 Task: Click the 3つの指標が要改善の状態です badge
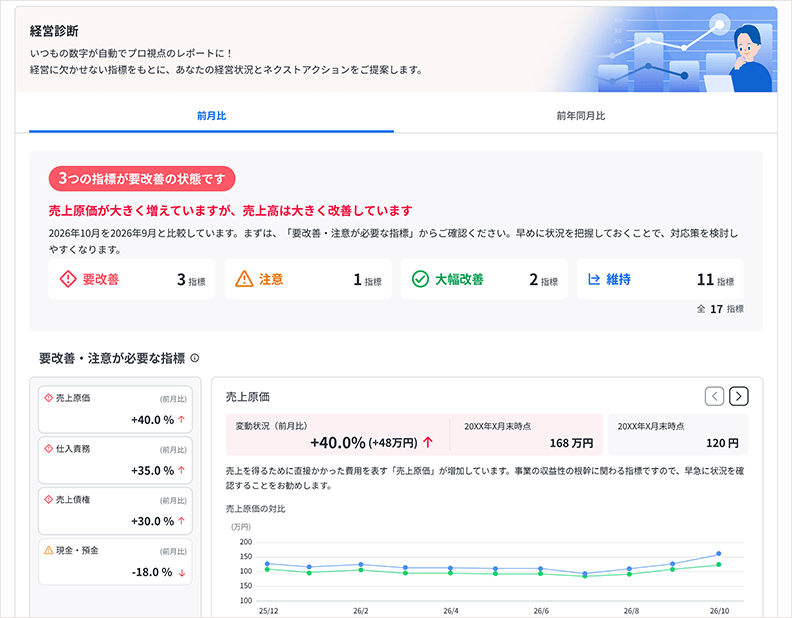[x=142, y=179]
